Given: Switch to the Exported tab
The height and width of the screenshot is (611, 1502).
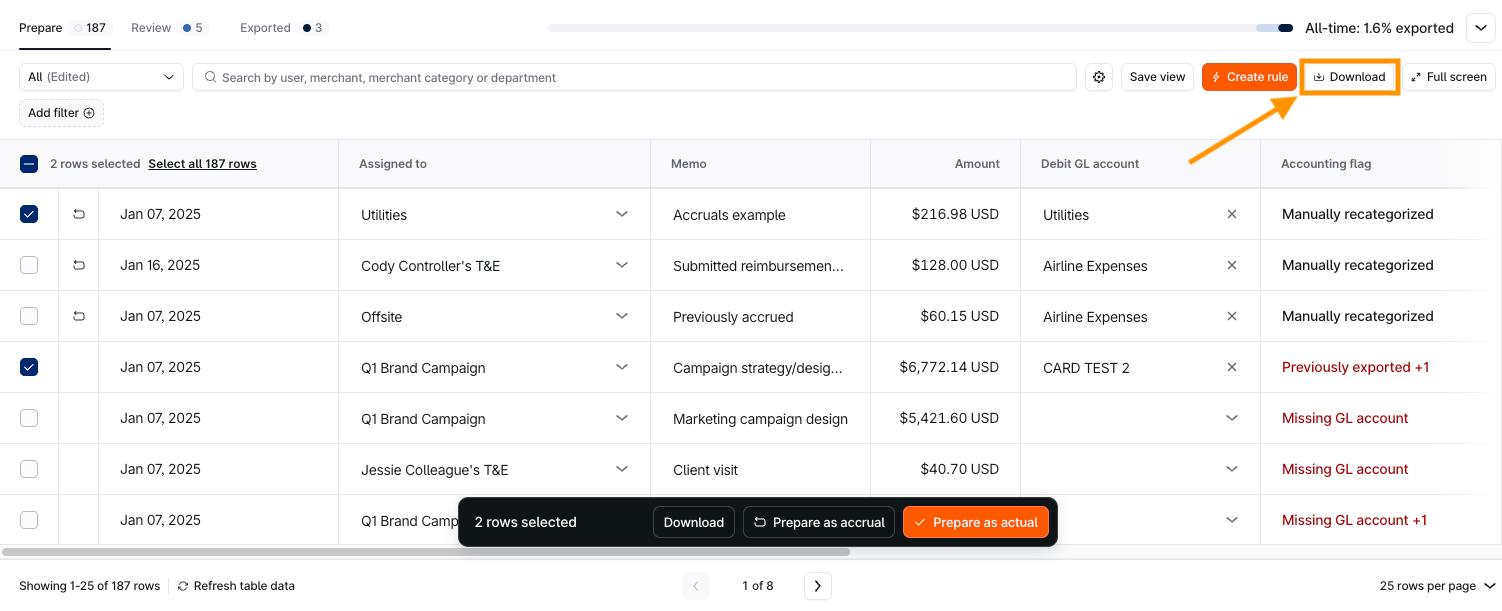Looking at the screenshot, I should 266,28.
